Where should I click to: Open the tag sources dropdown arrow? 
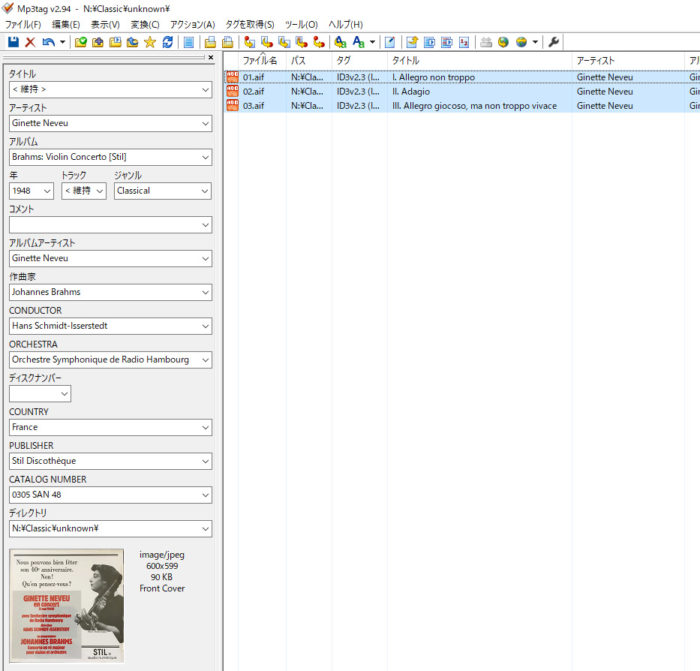click(535, 42)
